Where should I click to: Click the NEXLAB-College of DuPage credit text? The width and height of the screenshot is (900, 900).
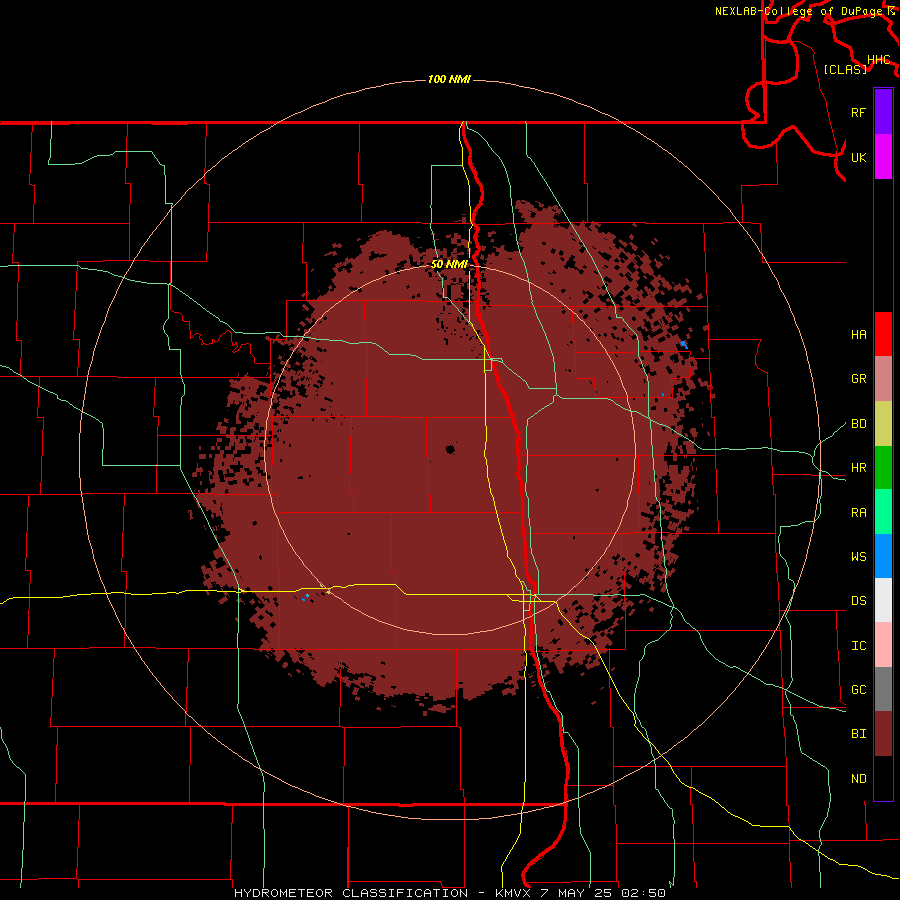(x=799, y=11)
